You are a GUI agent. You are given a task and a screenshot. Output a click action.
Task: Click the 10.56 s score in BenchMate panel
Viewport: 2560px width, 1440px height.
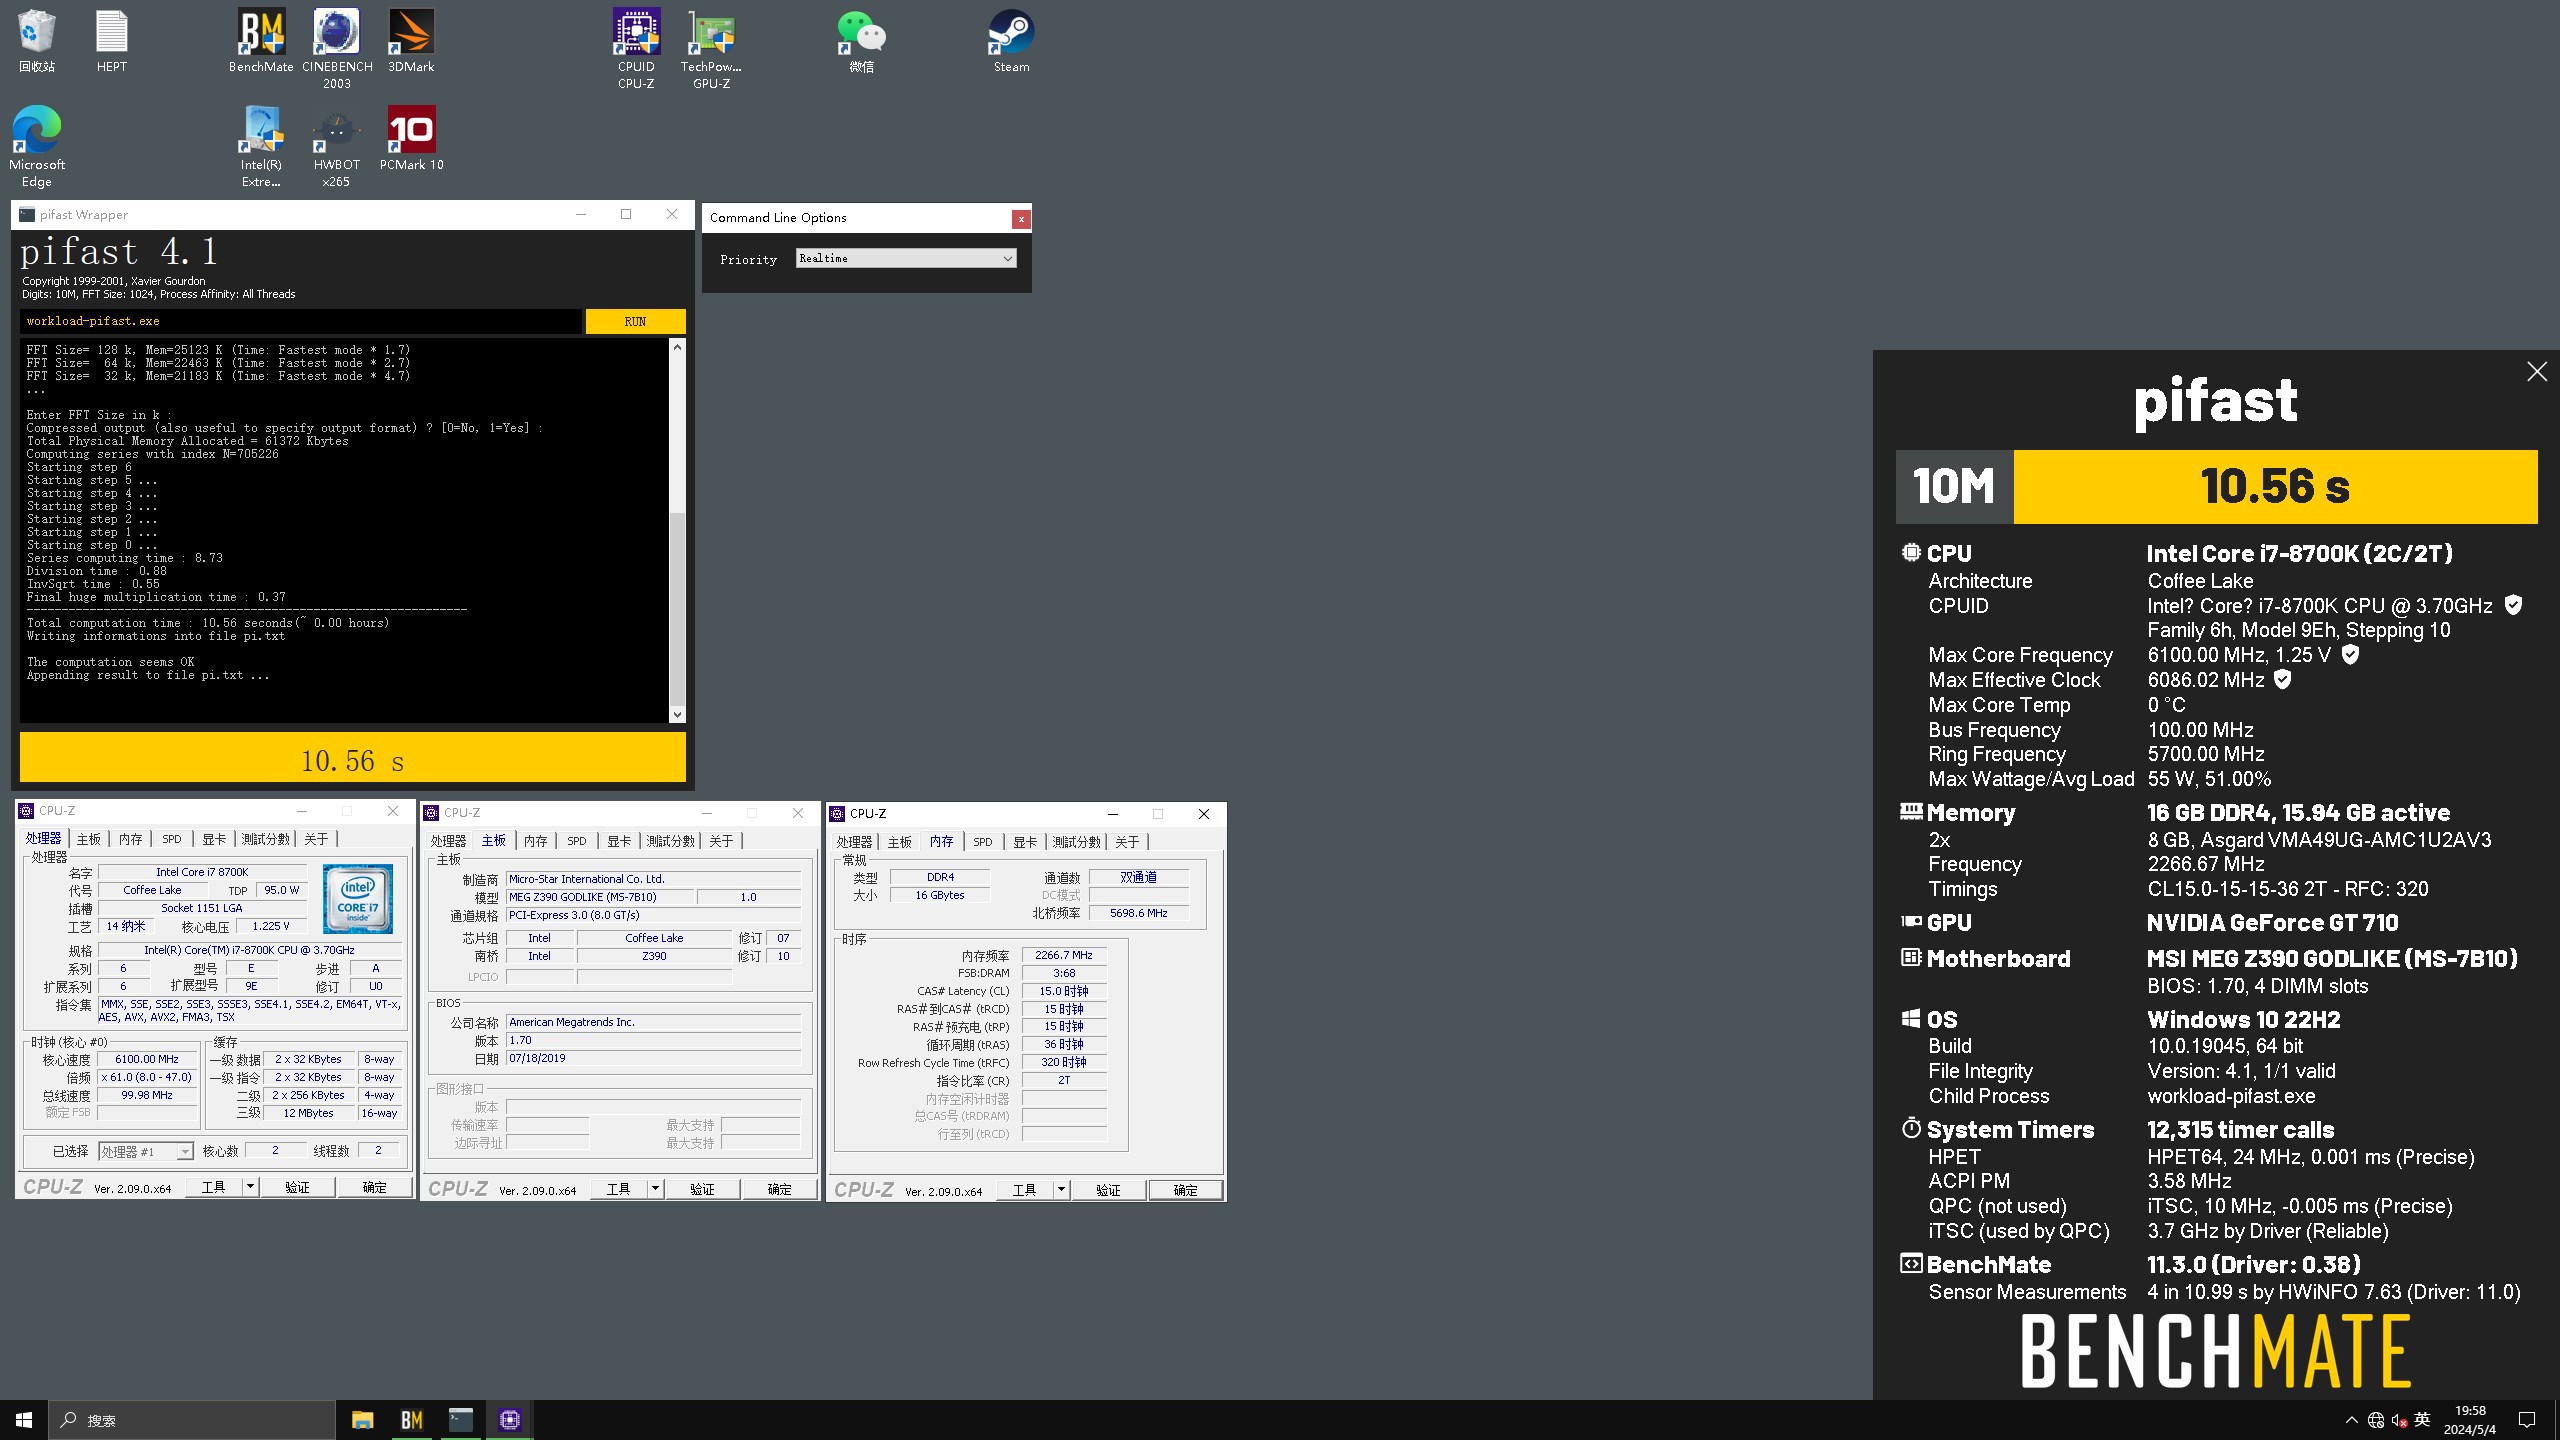(2275, 487)
